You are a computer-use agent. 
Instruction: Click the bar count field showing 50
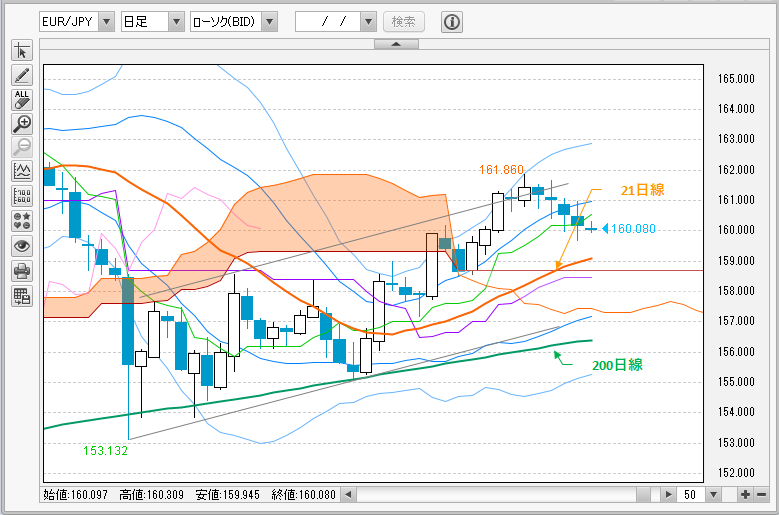click(x=691, y=495)
